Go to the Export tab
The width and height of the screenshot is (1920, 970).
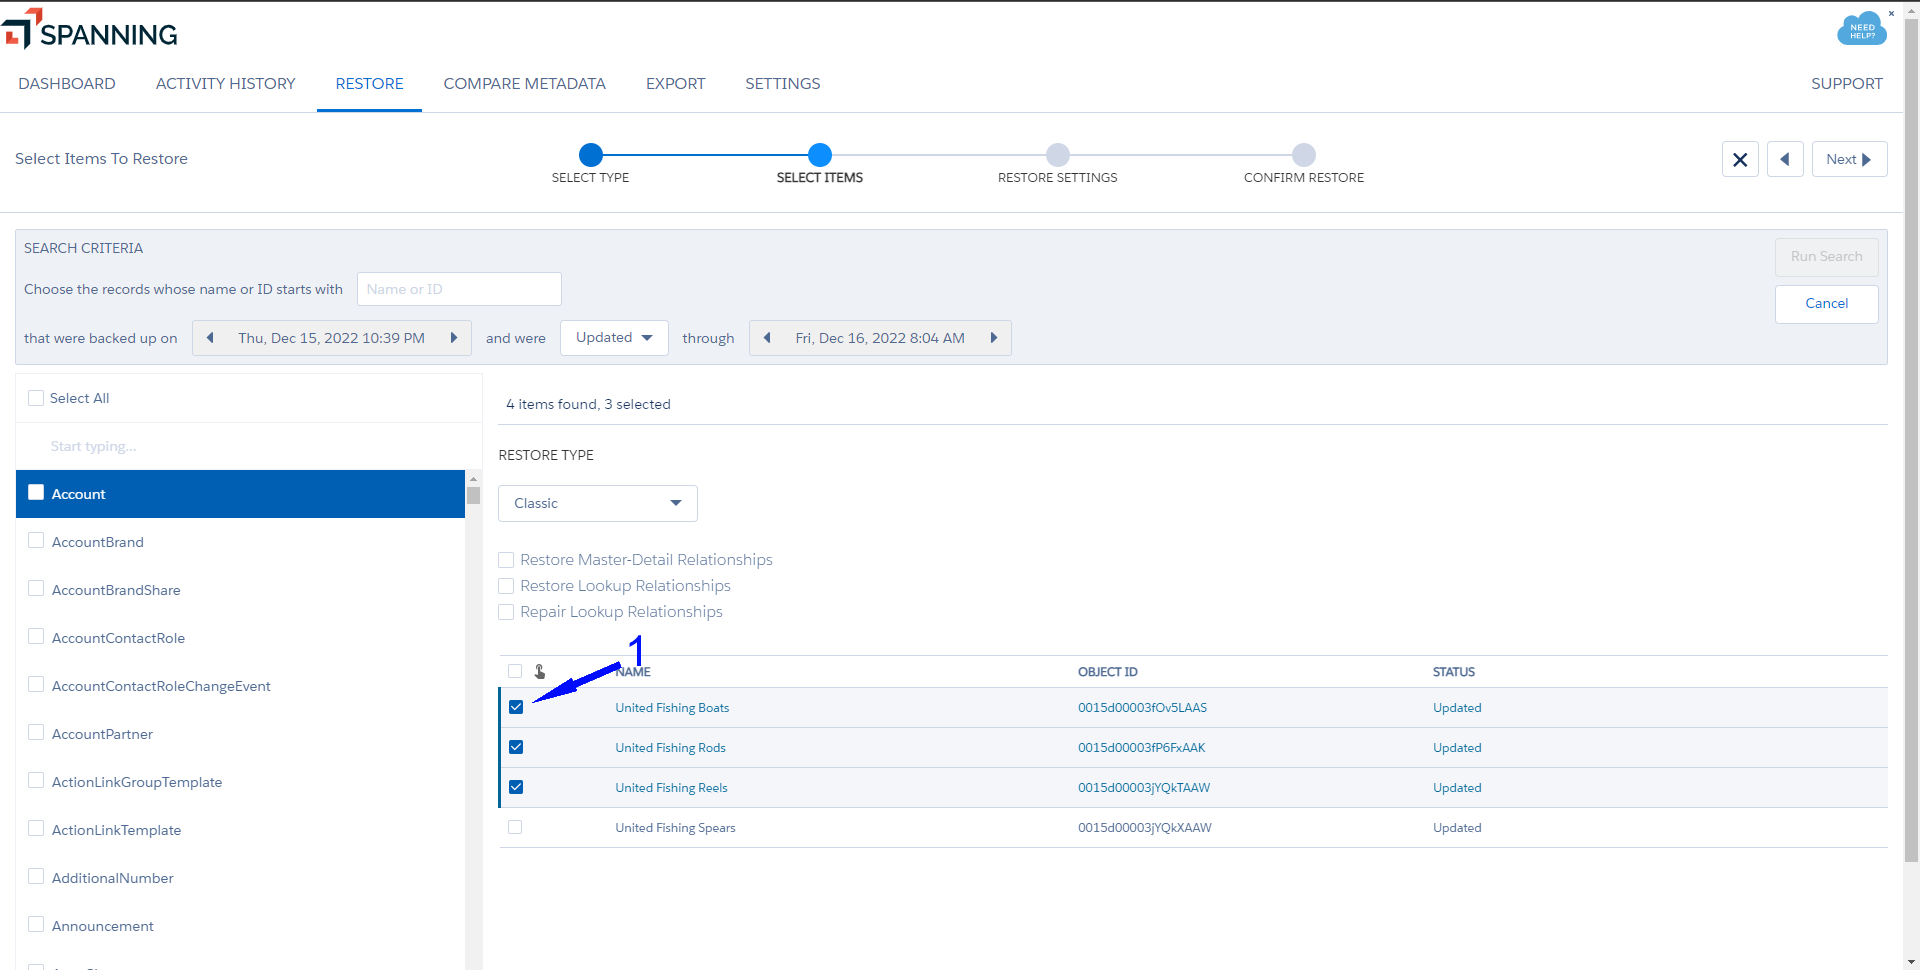pos(676,84)
